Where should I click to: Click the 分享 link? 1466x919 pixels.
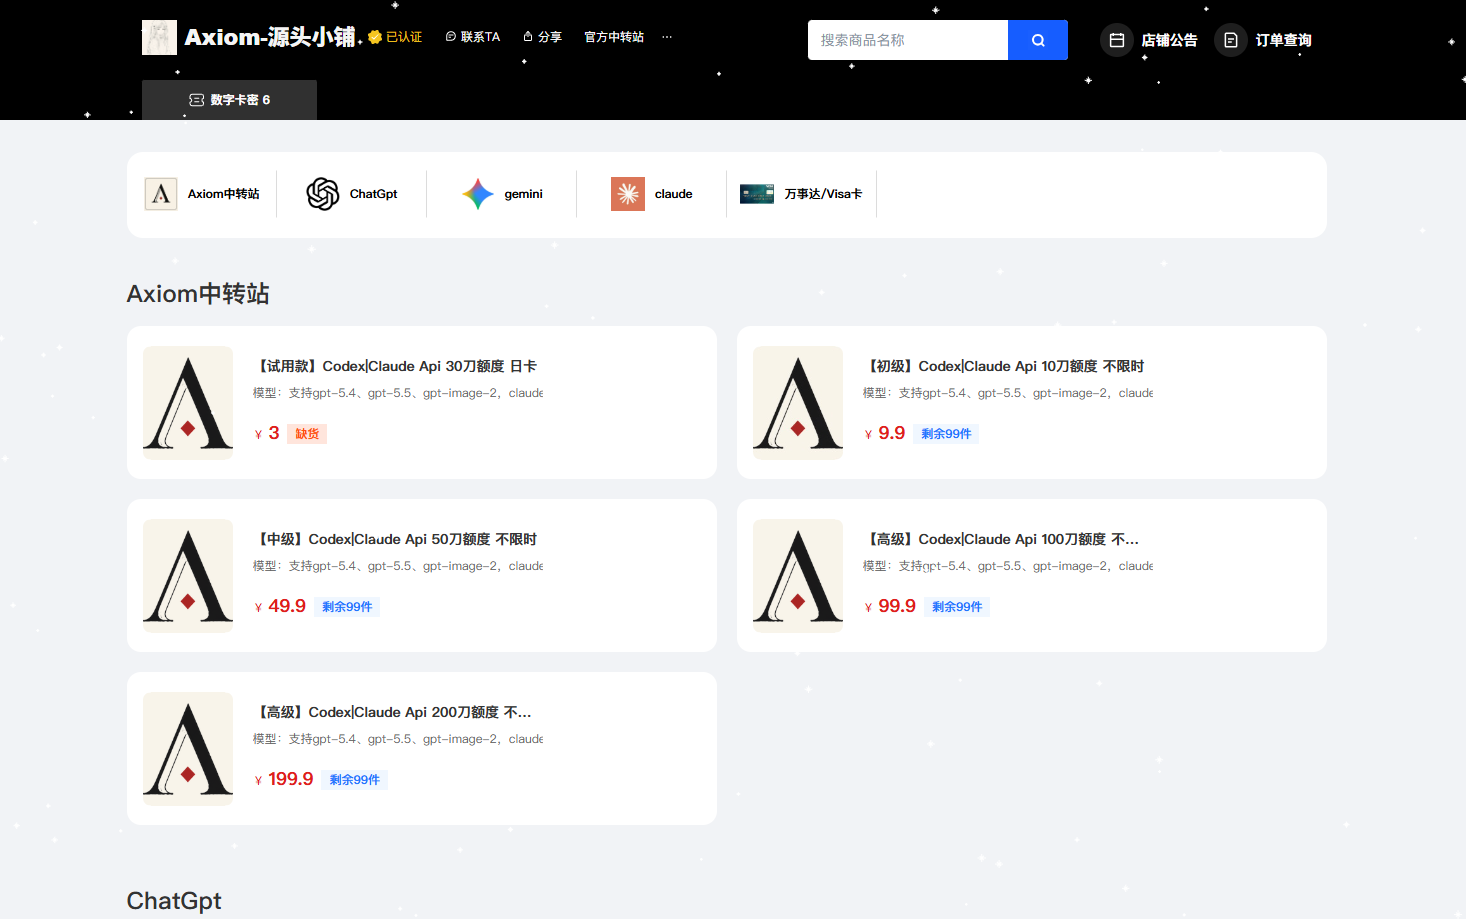[x=542, y=37]
